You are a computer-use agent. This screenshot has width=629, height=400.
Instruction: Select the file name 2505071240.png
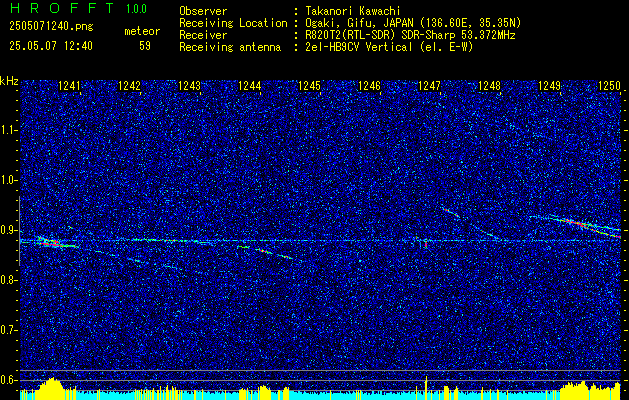pyautogui.click(x=51, y=27)
